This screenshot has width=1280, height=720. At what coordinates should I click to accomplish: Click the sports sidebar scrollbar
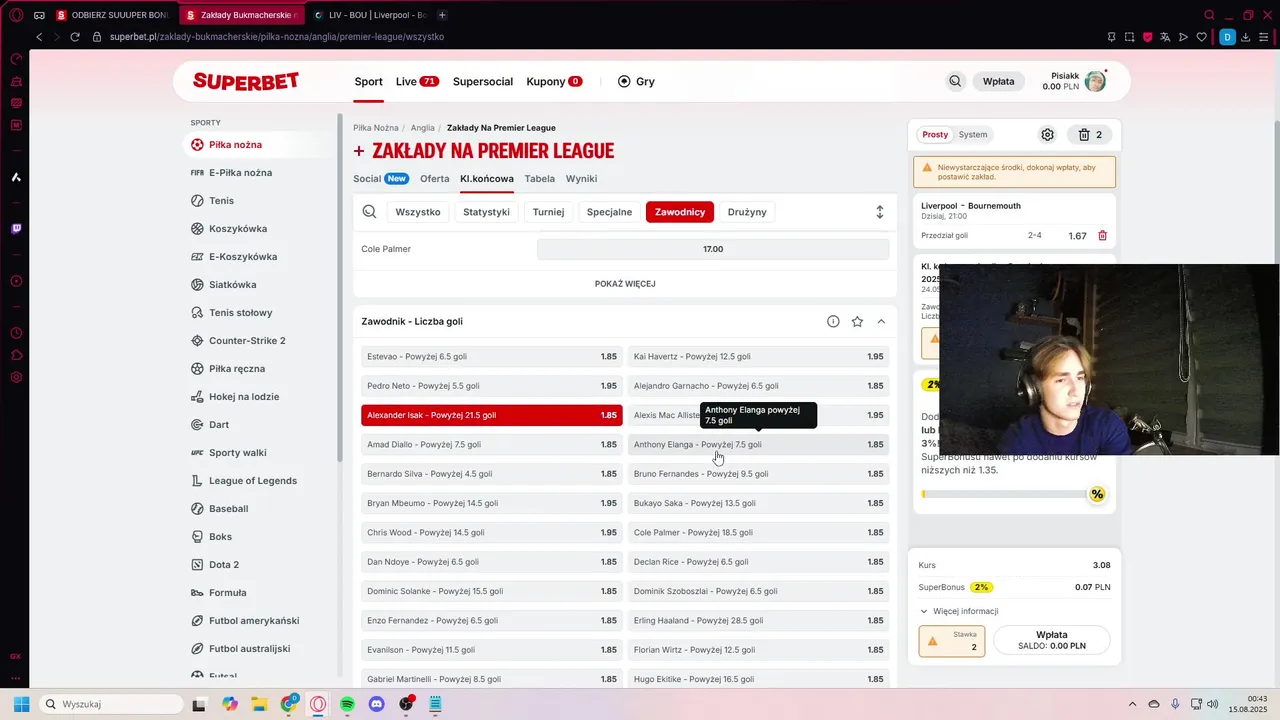pyautogui.click(x=340, y=290)
